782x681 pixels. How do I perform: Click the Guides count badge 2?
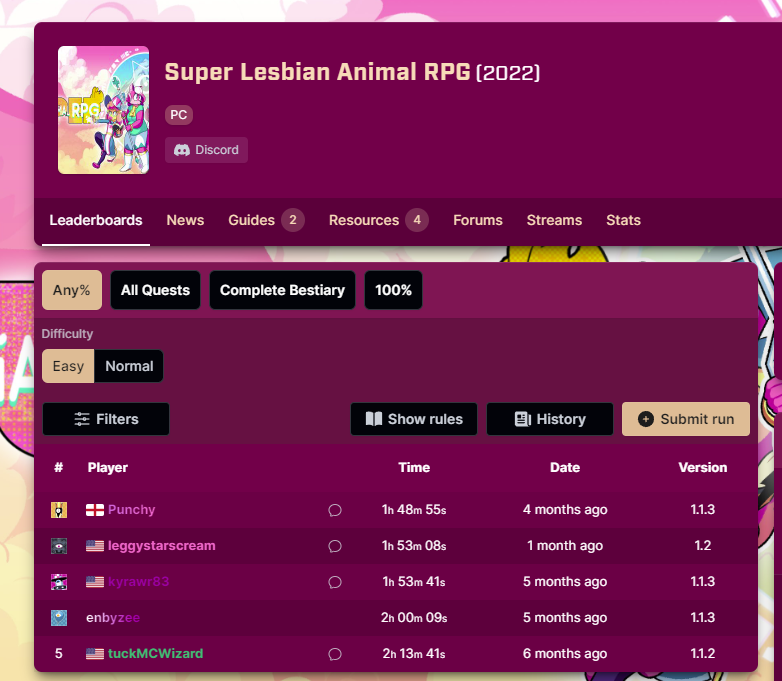[x=293, y=220]
